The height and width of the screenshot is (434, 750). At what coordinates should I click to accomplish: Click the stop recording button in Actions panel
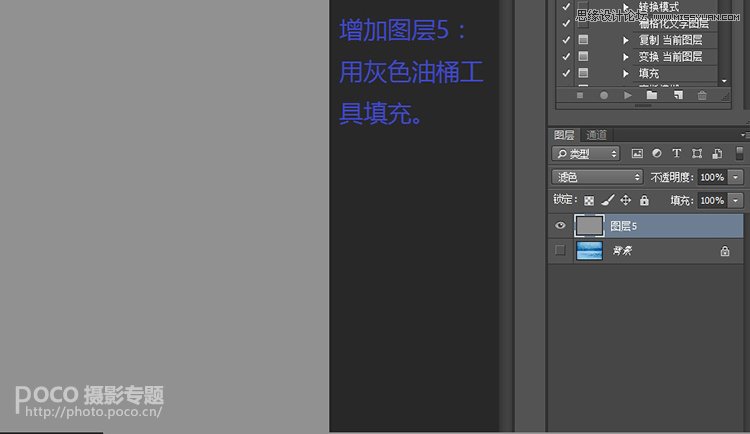[x=580, y=96]
